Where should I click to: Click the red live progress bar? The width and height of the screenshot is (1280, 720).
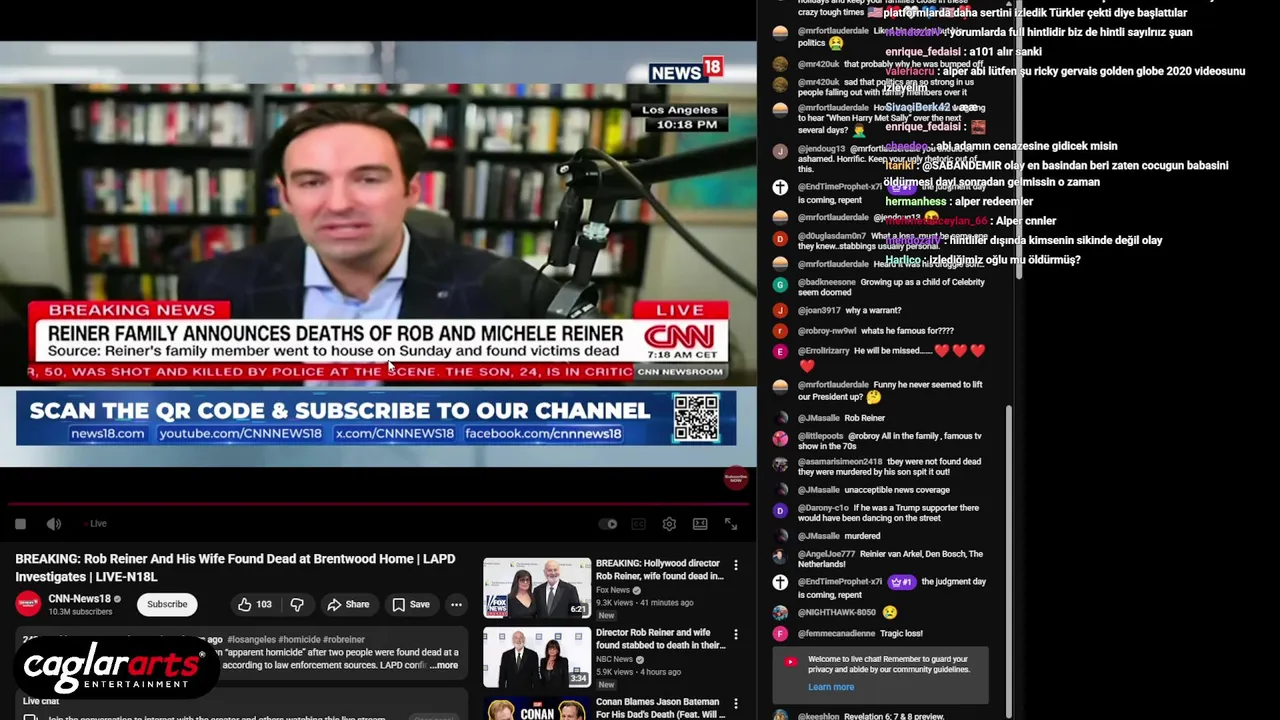pyautogui.click(x=378, y=505)
